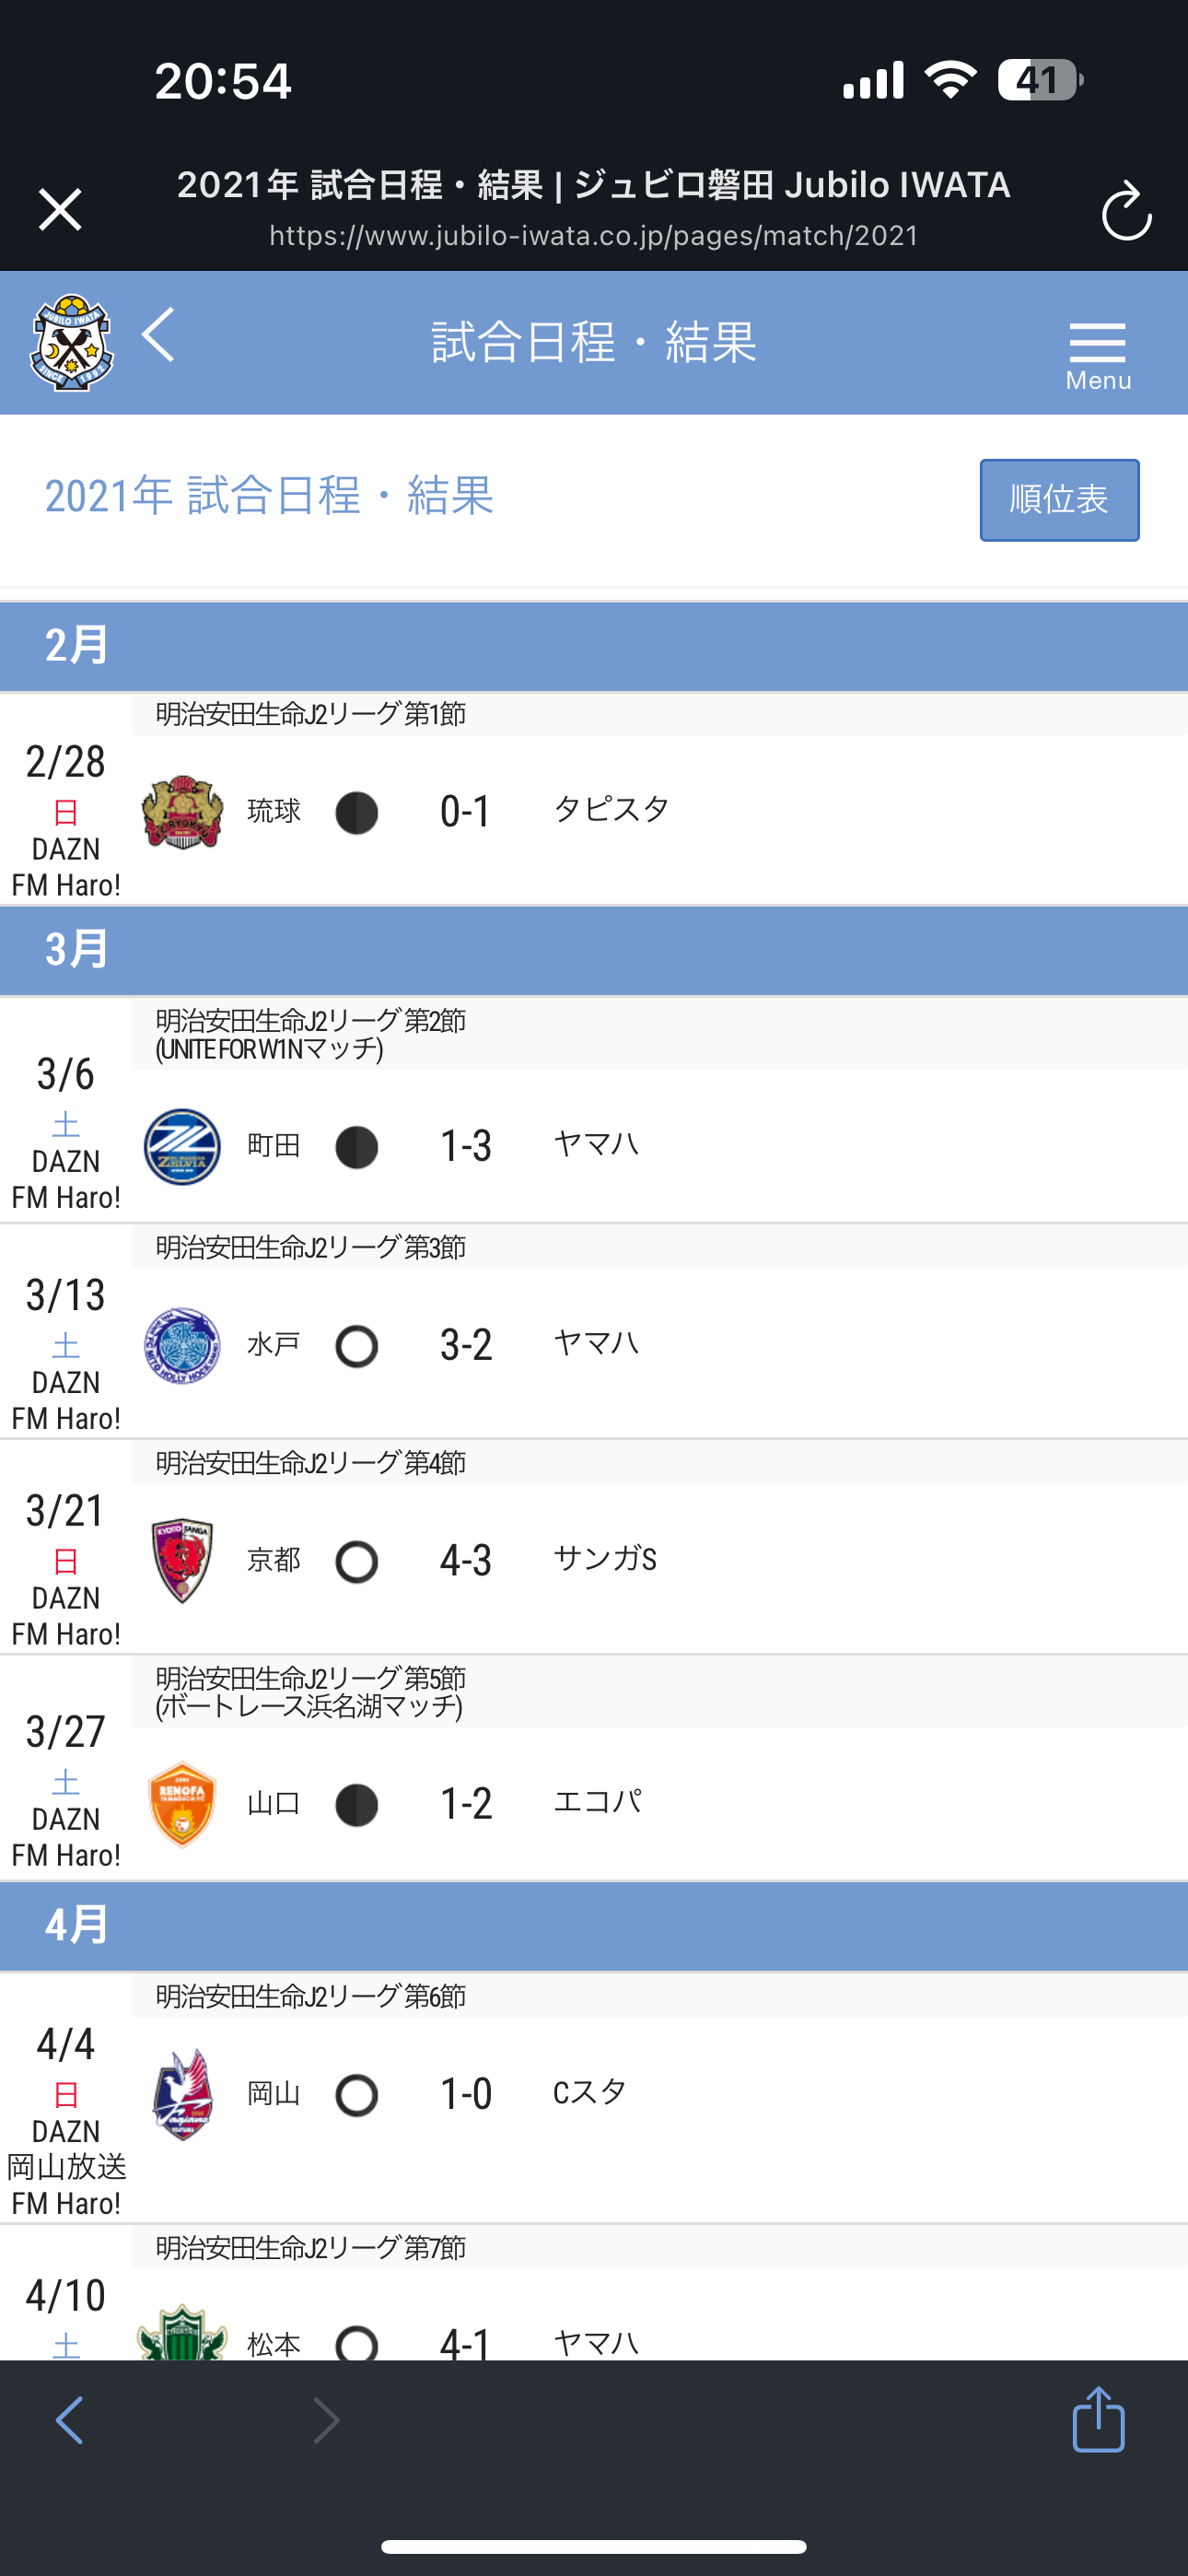1188x2576 pixels.
Task: Open the 4-3 Kyoto match result
Action: coord(466,1561)
